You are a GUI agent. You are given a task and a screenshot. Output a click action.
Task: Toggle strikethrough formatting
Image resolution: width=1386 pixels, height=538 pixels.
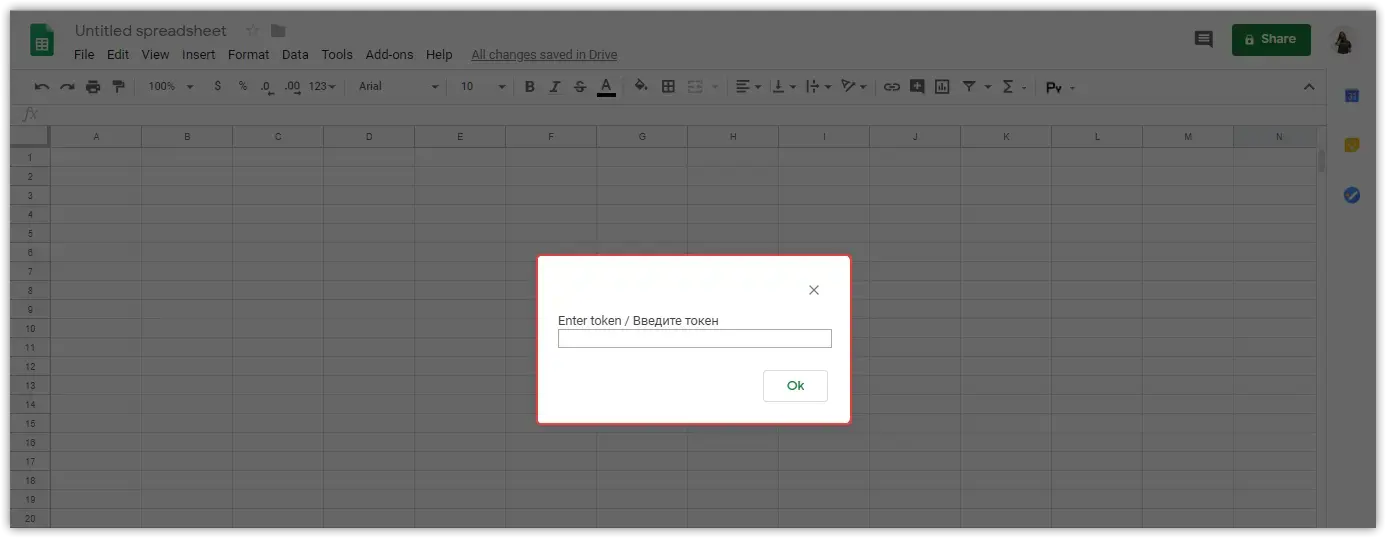(x=580, y=87)
